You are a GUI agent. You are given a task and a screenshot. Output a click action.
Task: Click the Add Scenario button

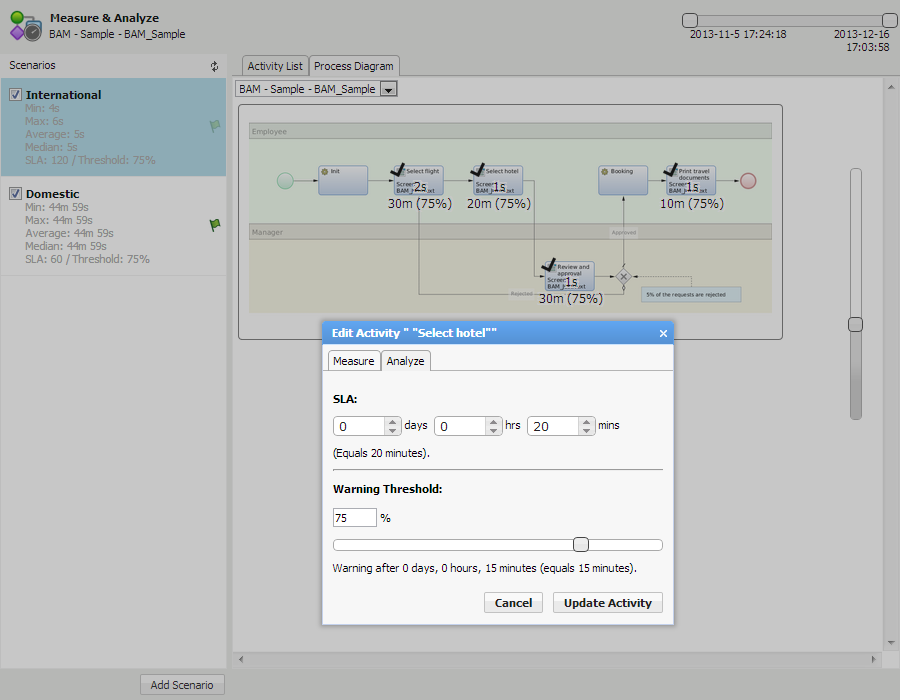pos(182,685)
